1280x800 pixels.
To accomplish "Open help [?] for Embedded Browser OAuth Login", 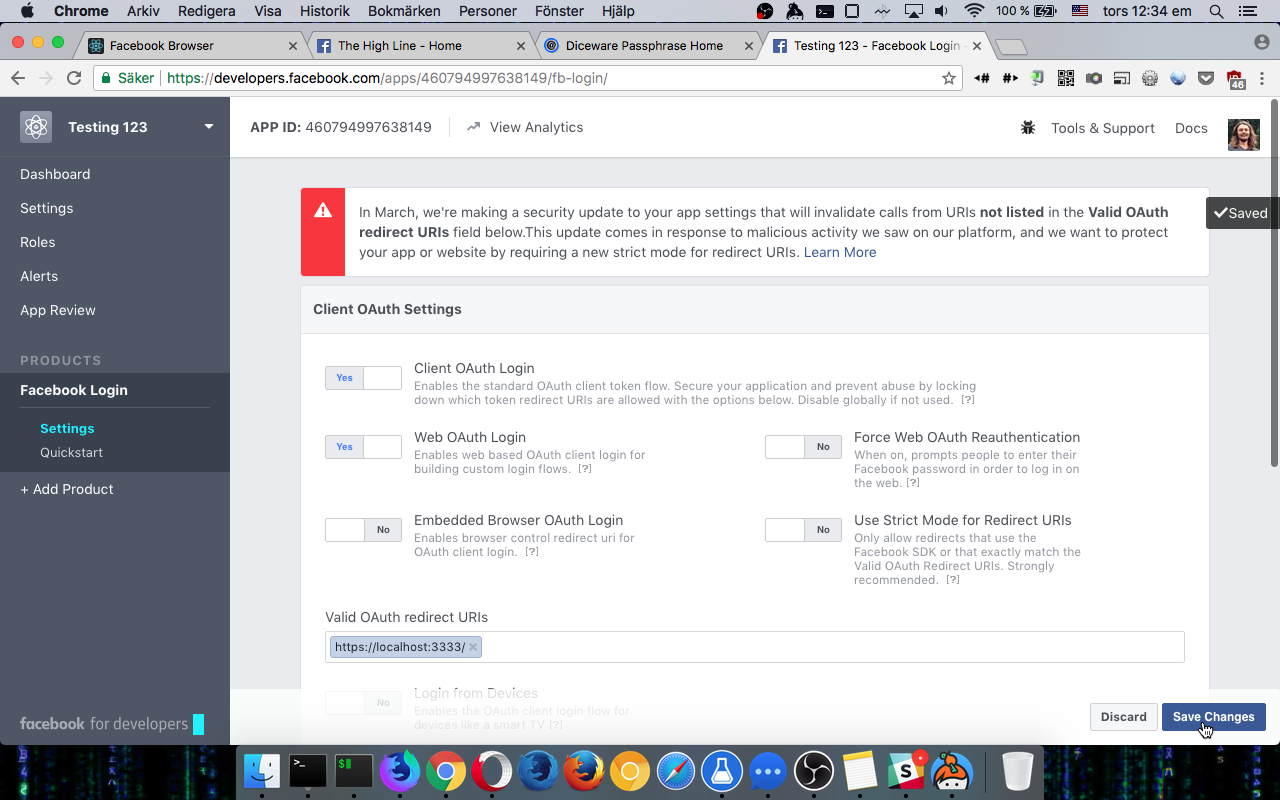I will coord(532,552).
